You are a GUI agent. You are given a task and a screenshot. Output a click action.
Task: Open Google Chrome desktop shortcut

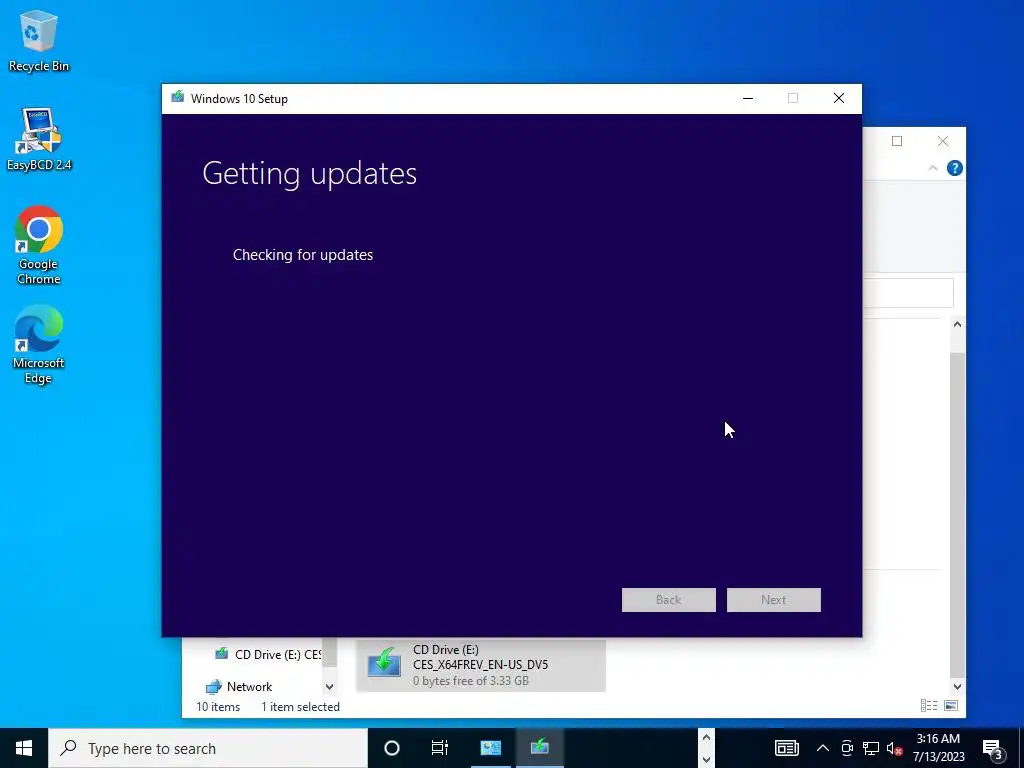pyautogui.click(x=39, y=245)
